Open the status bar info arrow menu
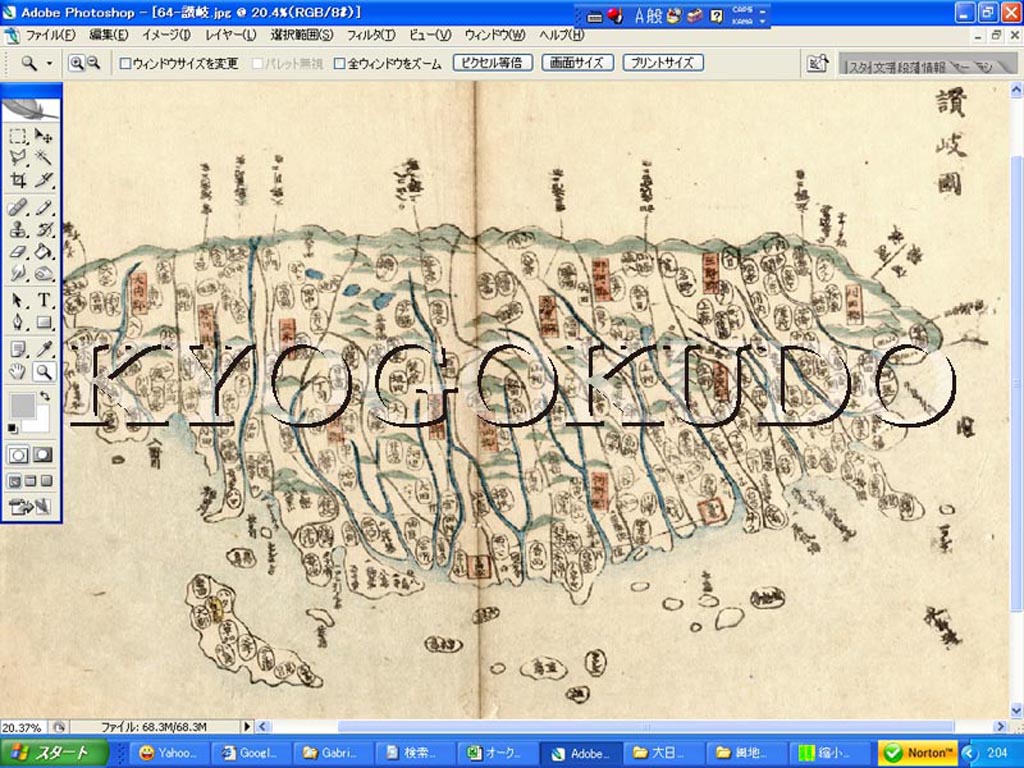The image size is (1024, 768). click(247, 726)
